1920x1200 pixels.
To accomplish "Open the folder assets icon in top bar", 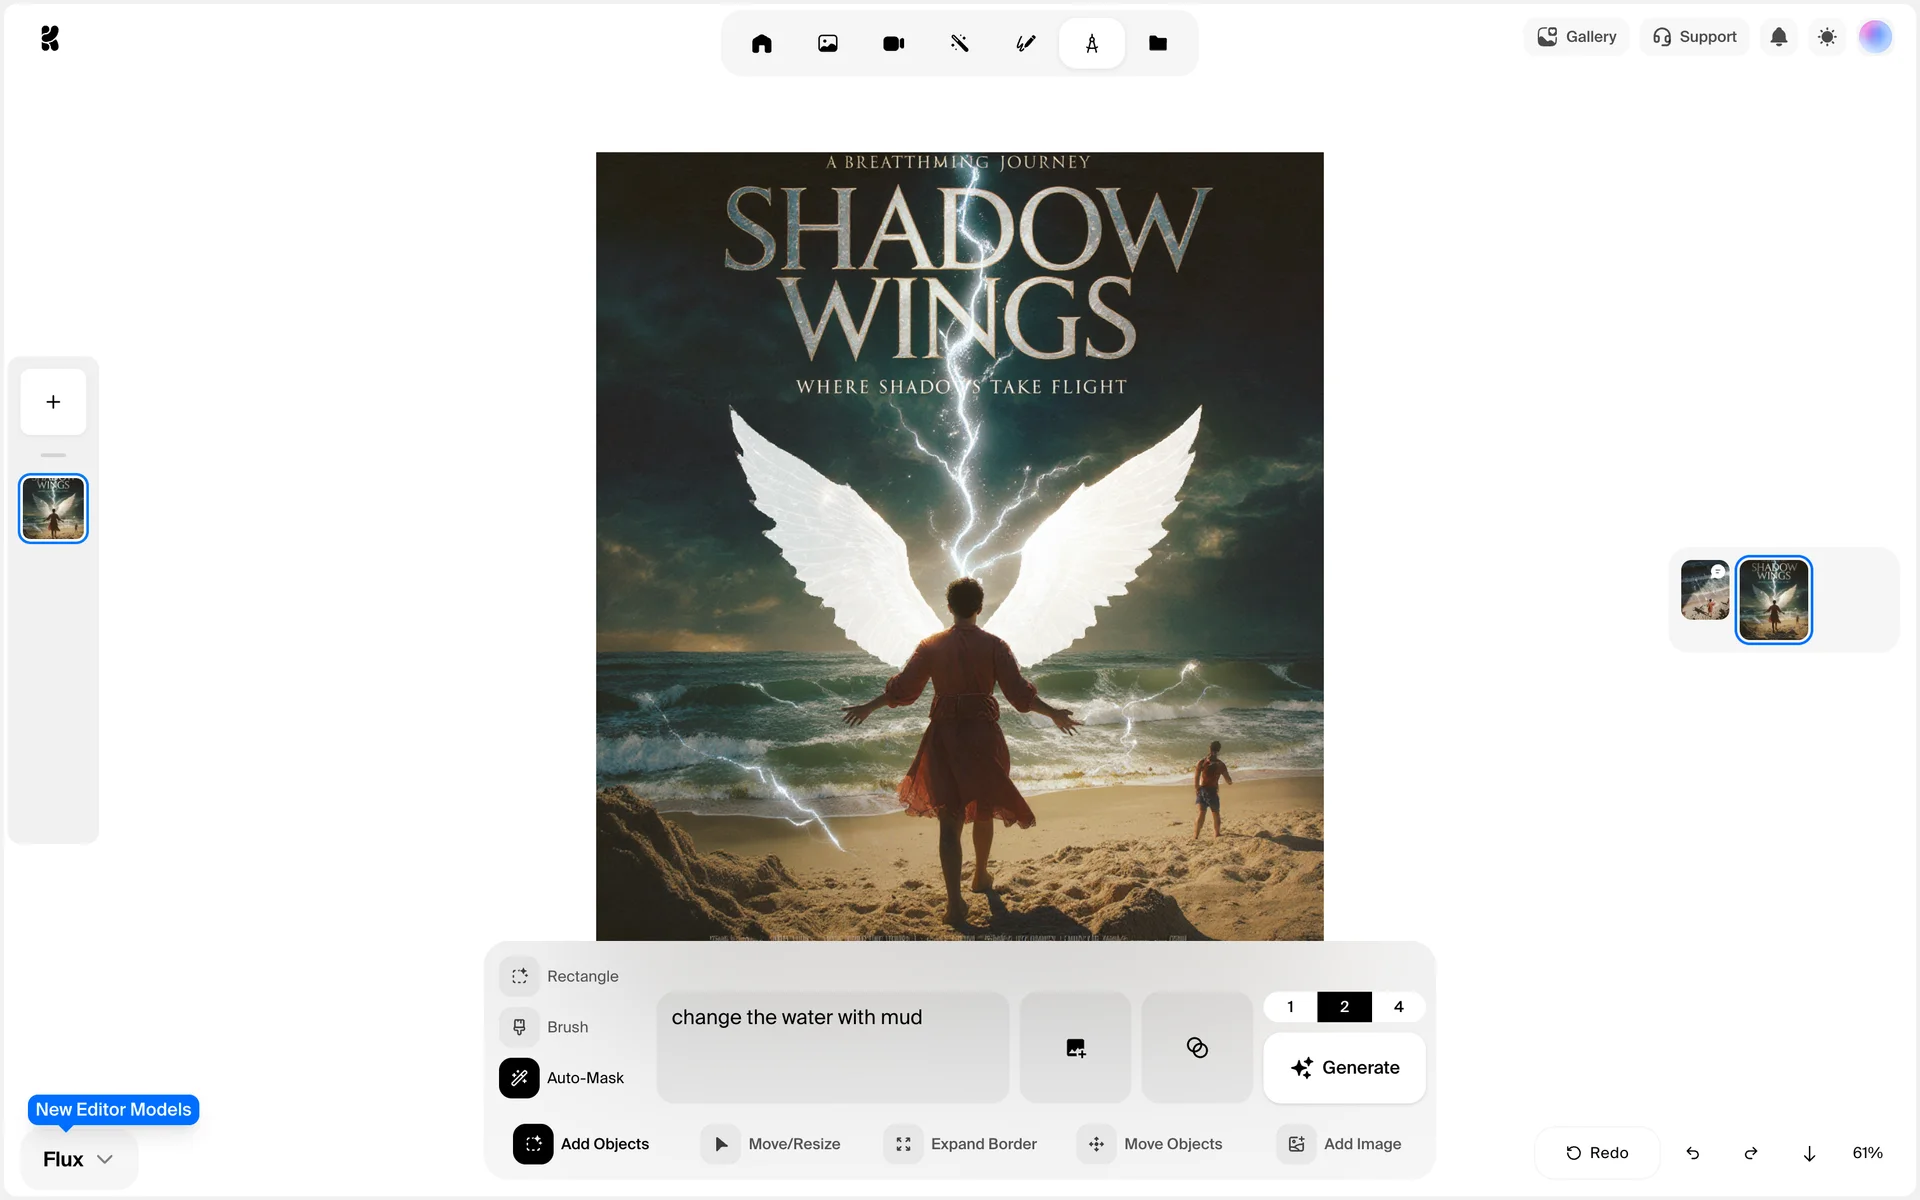I will 1157,43.
